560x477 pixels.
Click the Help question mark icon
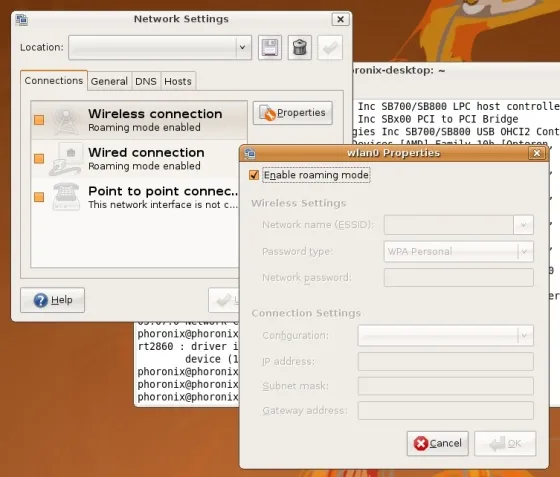pos(41,300)
